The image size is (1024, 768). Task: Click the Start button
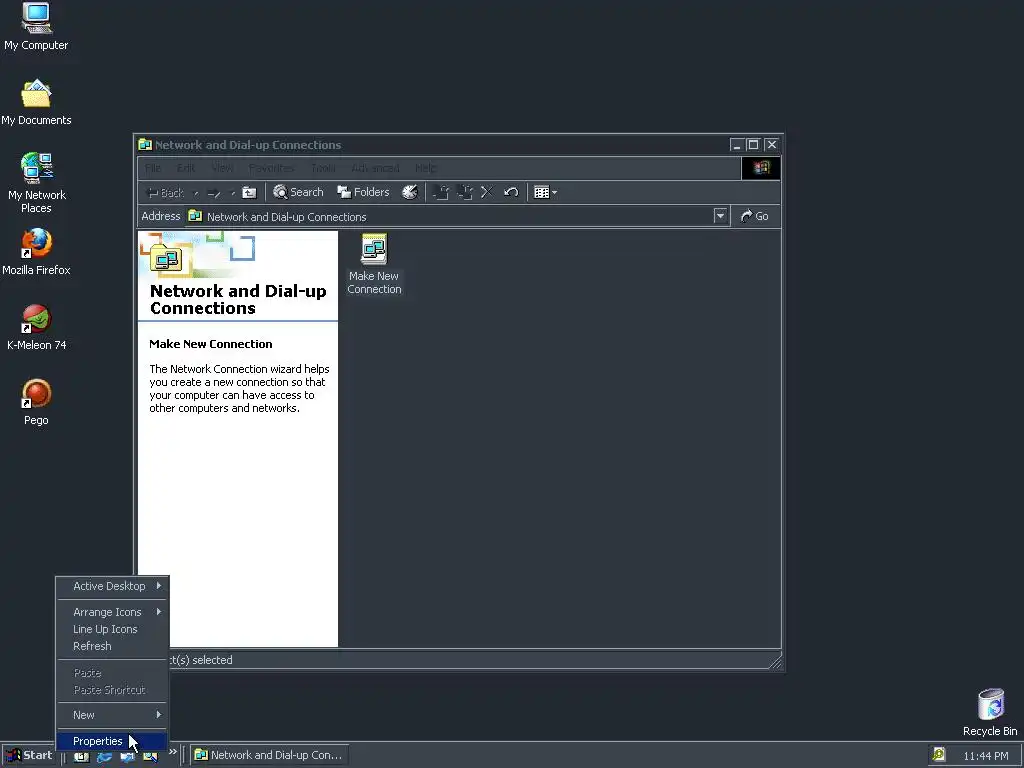[x=30, y=756]
